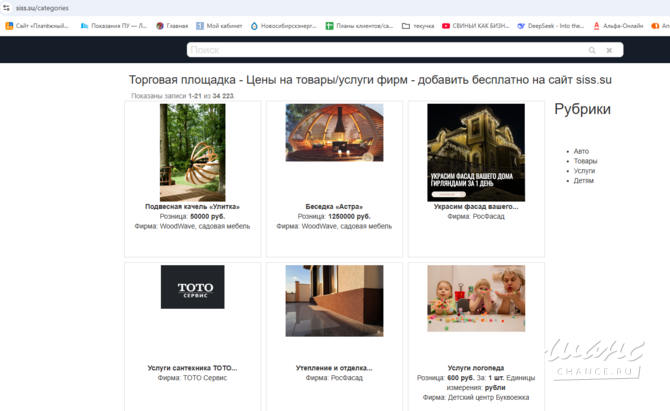The height and width of the screenshot is (411, 670).
Task: Open the Услуги сантехника ТОТО... listing title
Action: coord(192,368)
